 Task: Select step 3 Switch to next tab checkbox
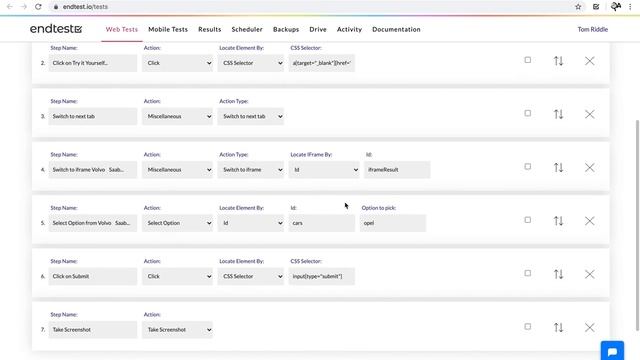(527, 113)
